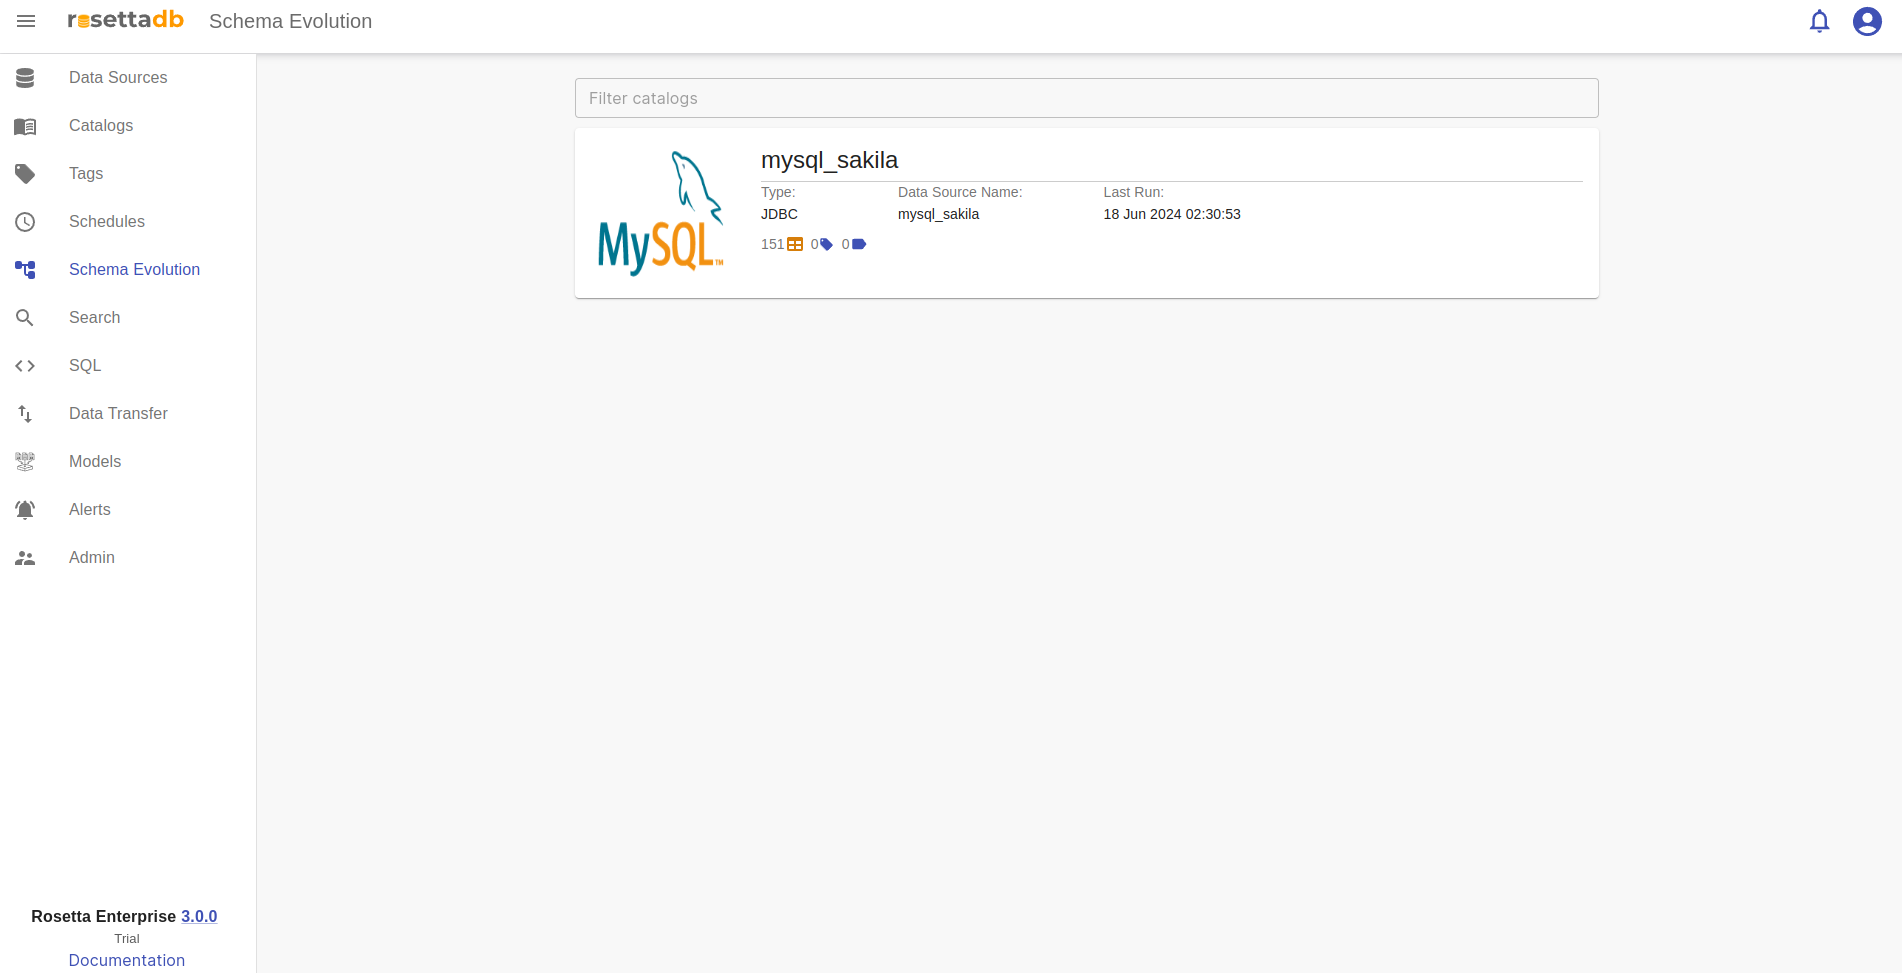Click the Alerts alarm bell icon

click(25, 510)
